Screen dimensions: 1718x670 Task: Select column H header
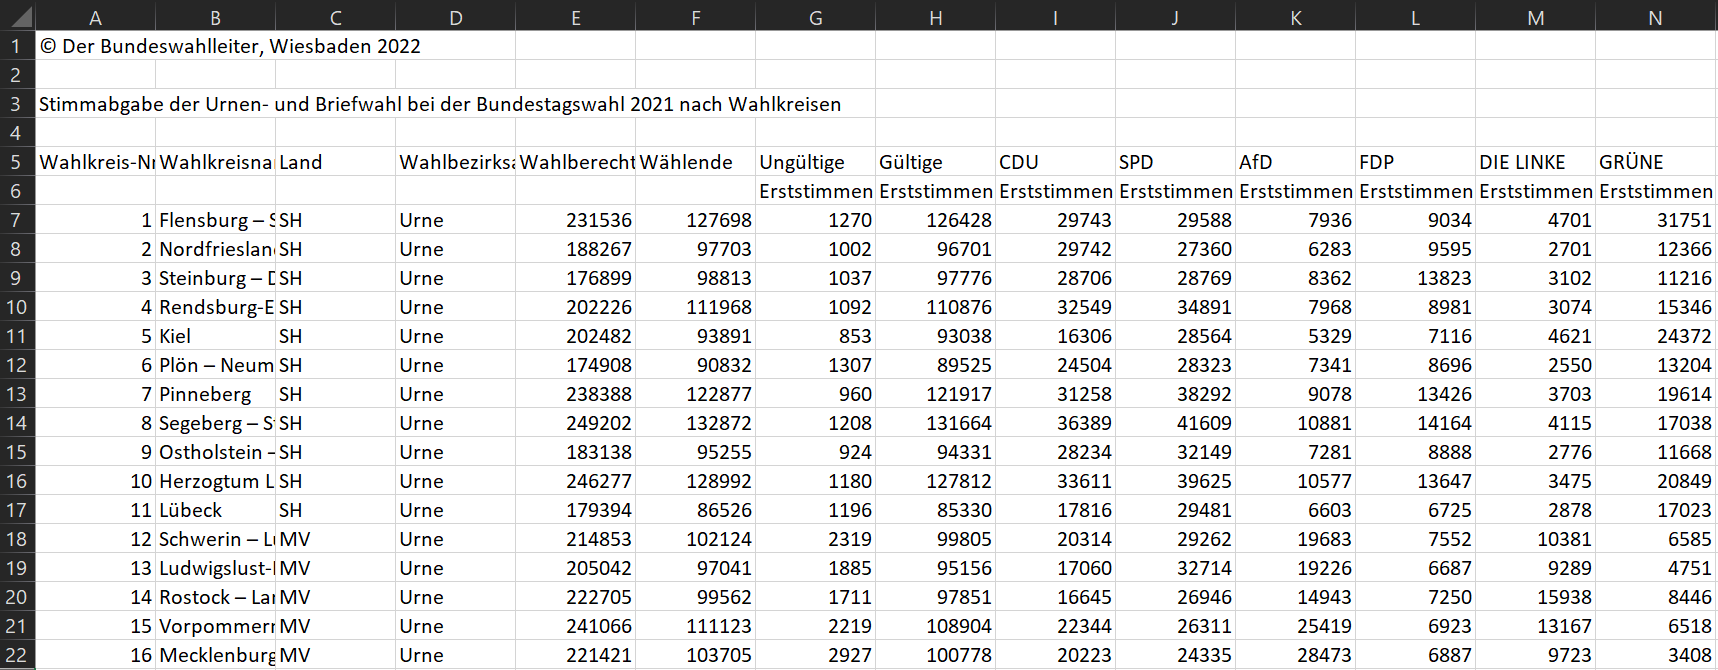coord(935,17)
